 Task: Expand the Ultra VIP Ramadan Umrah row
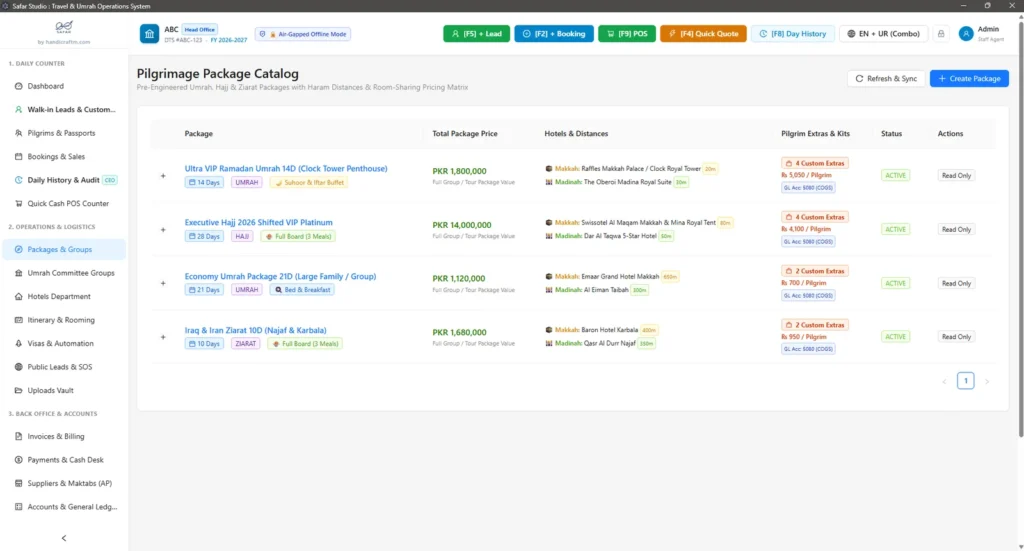coord(163,176)
